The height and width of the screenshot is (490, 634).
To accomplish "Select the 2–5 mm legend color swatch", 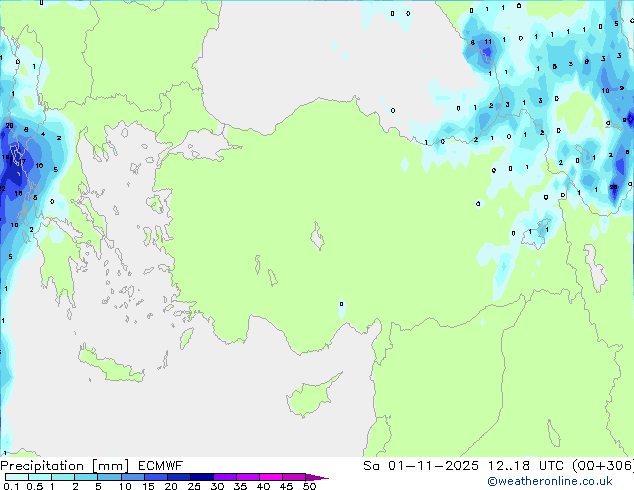I will point(86,477).
